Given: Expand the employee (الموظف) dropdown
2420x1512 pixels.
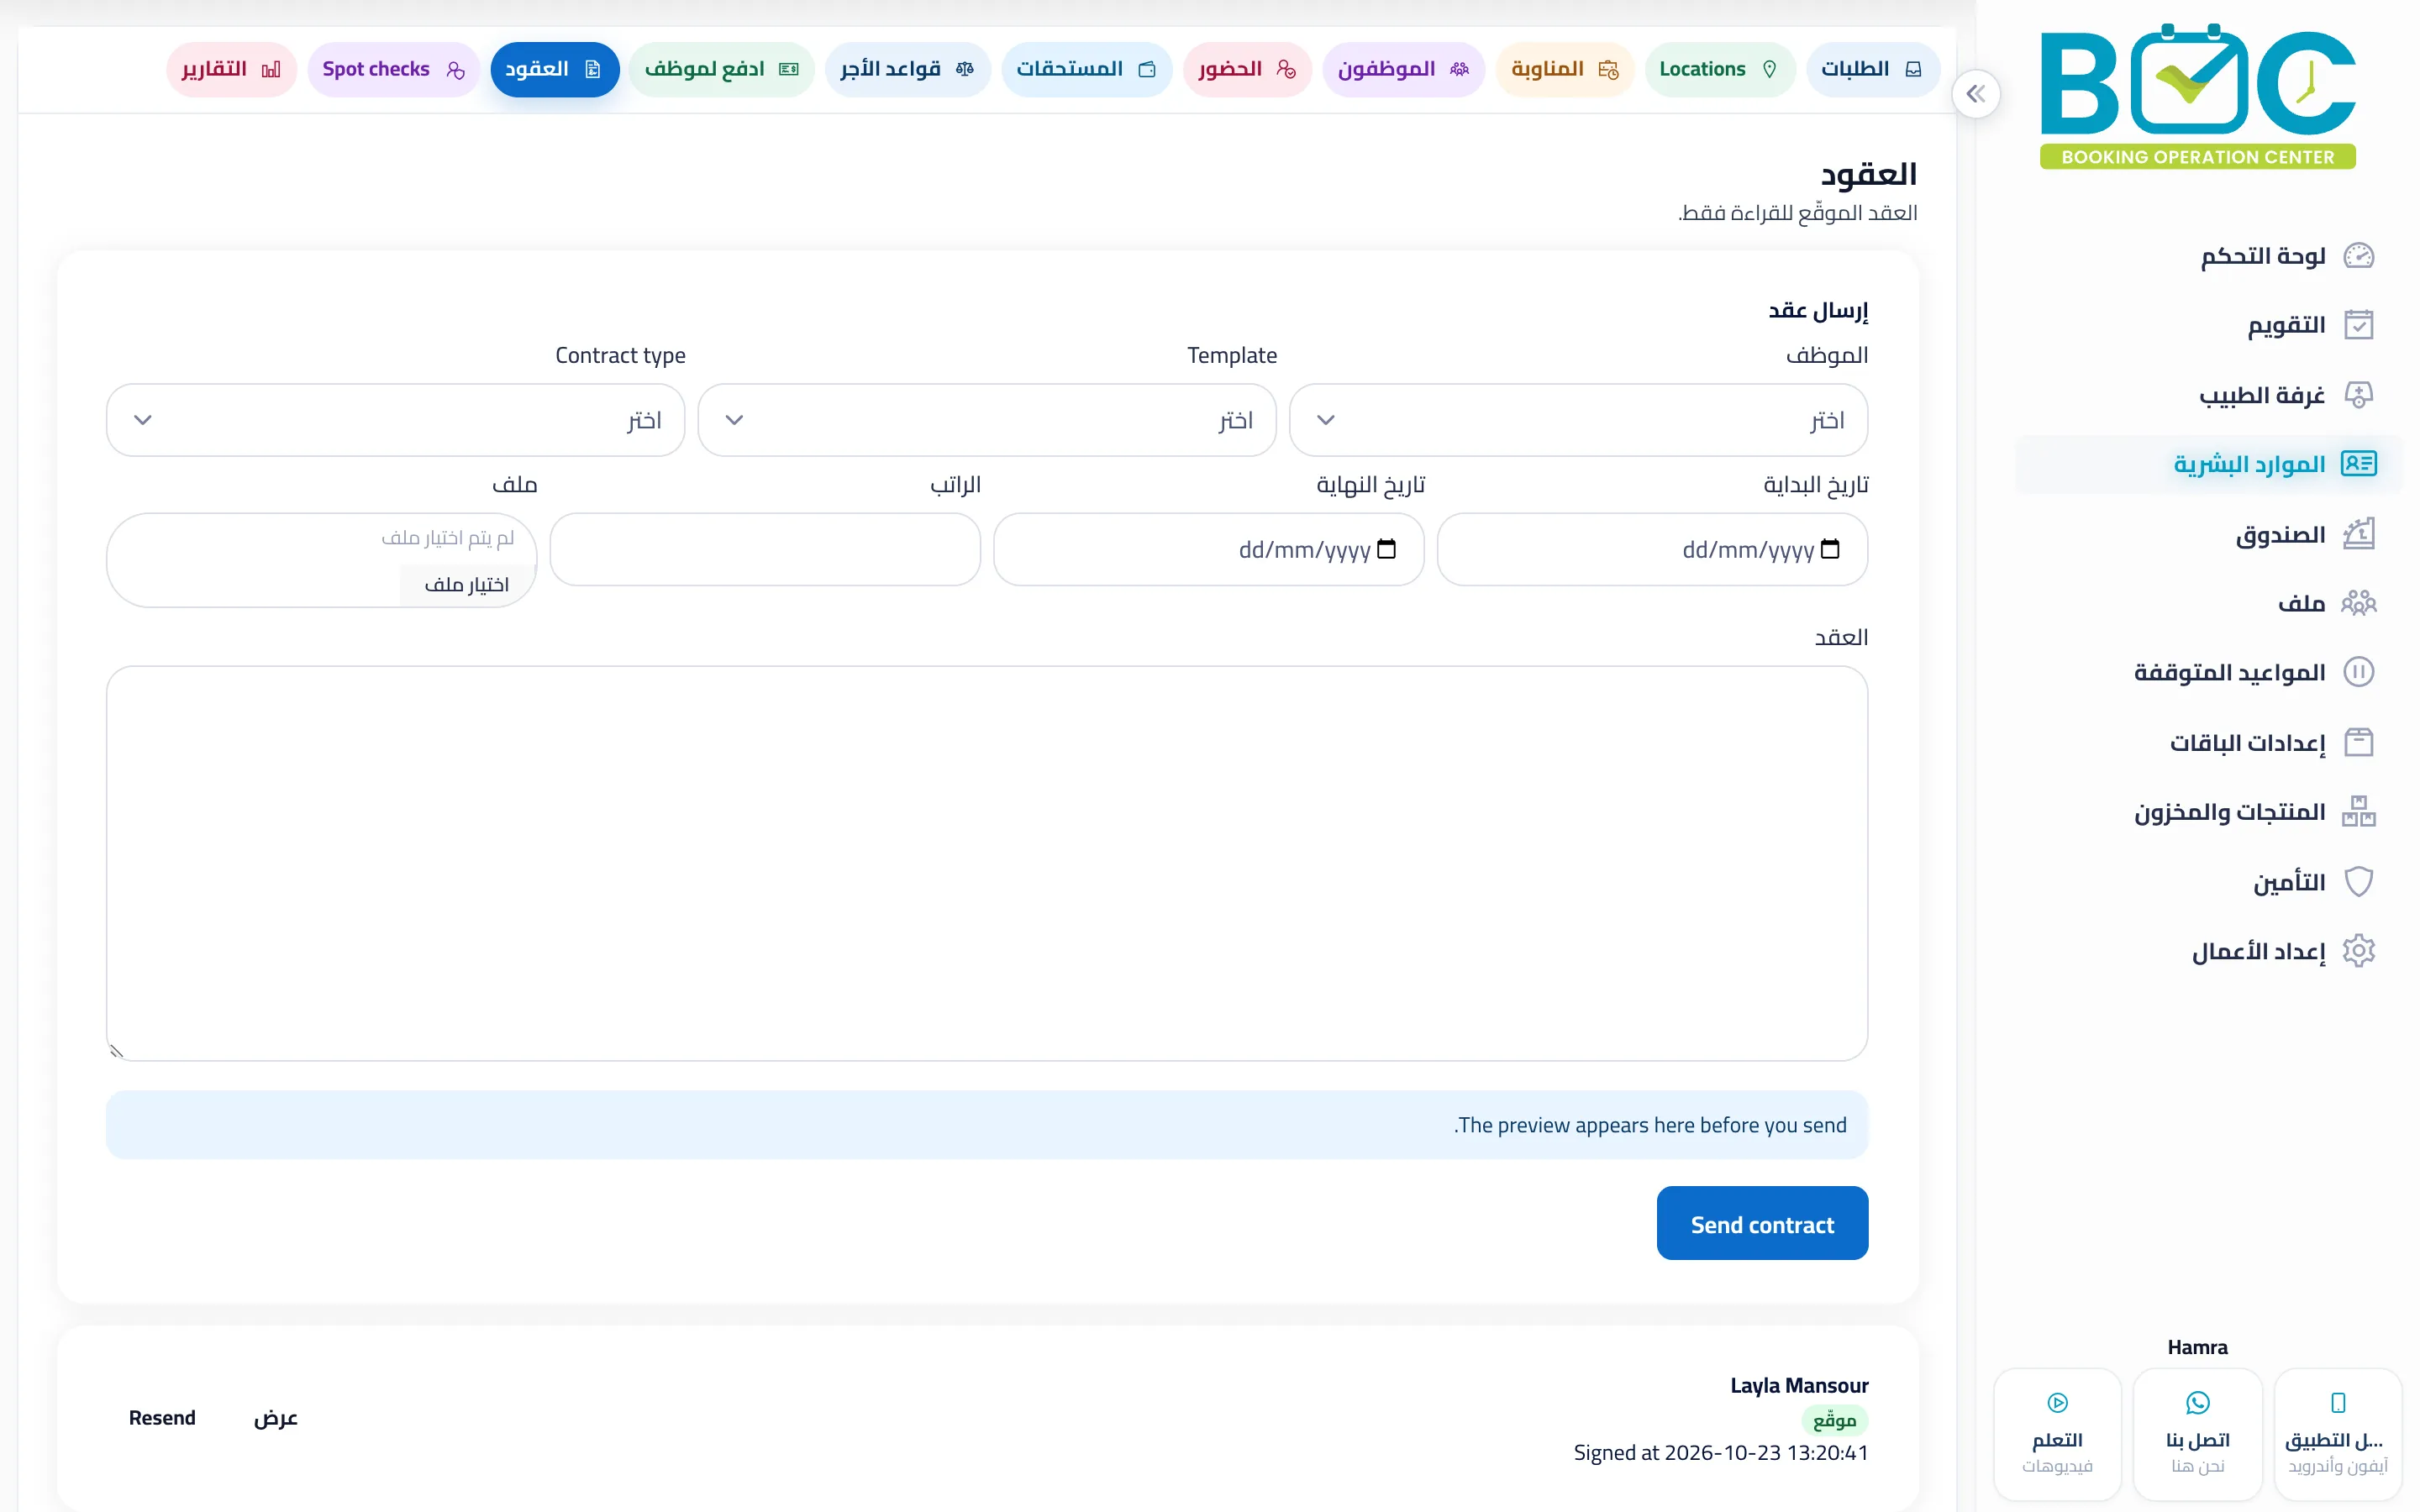Looking at the screenshot, I should click(1578, 420).
